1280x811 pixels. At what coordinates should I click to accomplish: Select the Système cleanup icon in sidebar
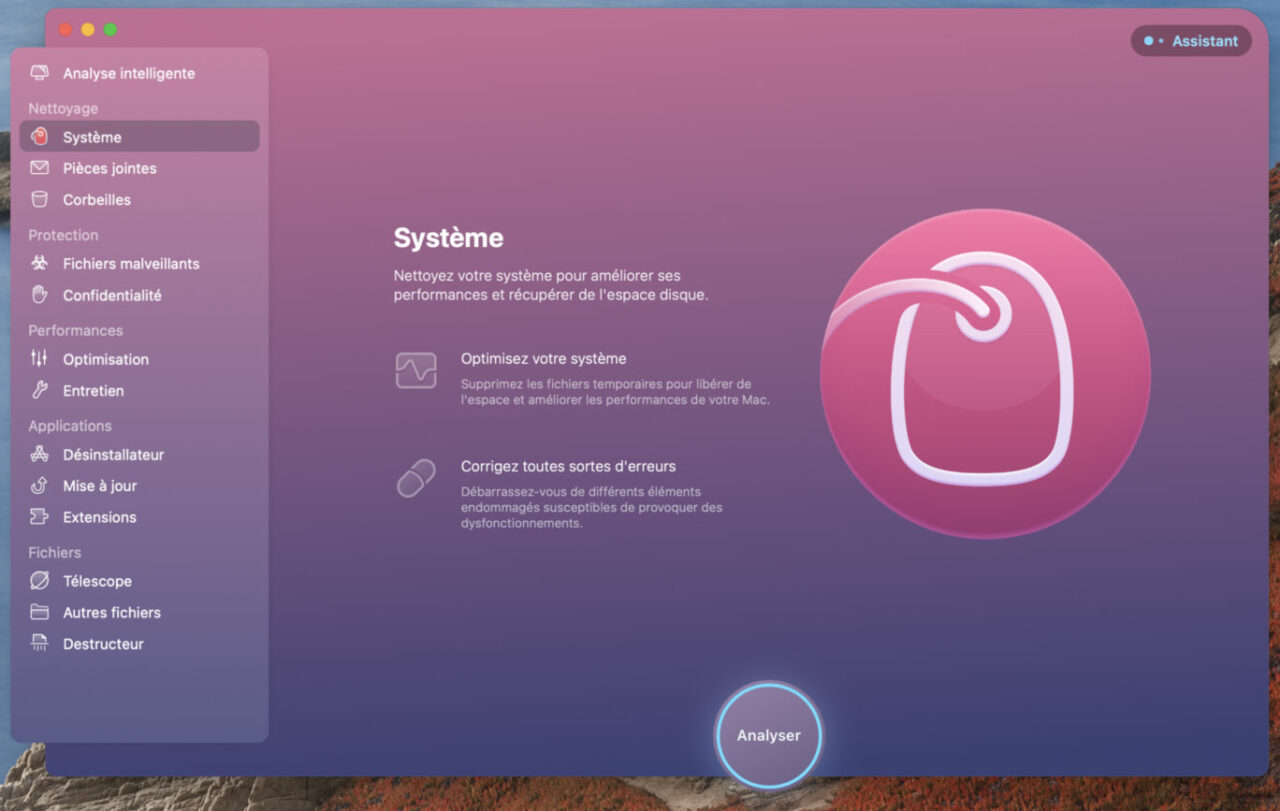click(41, 136)
